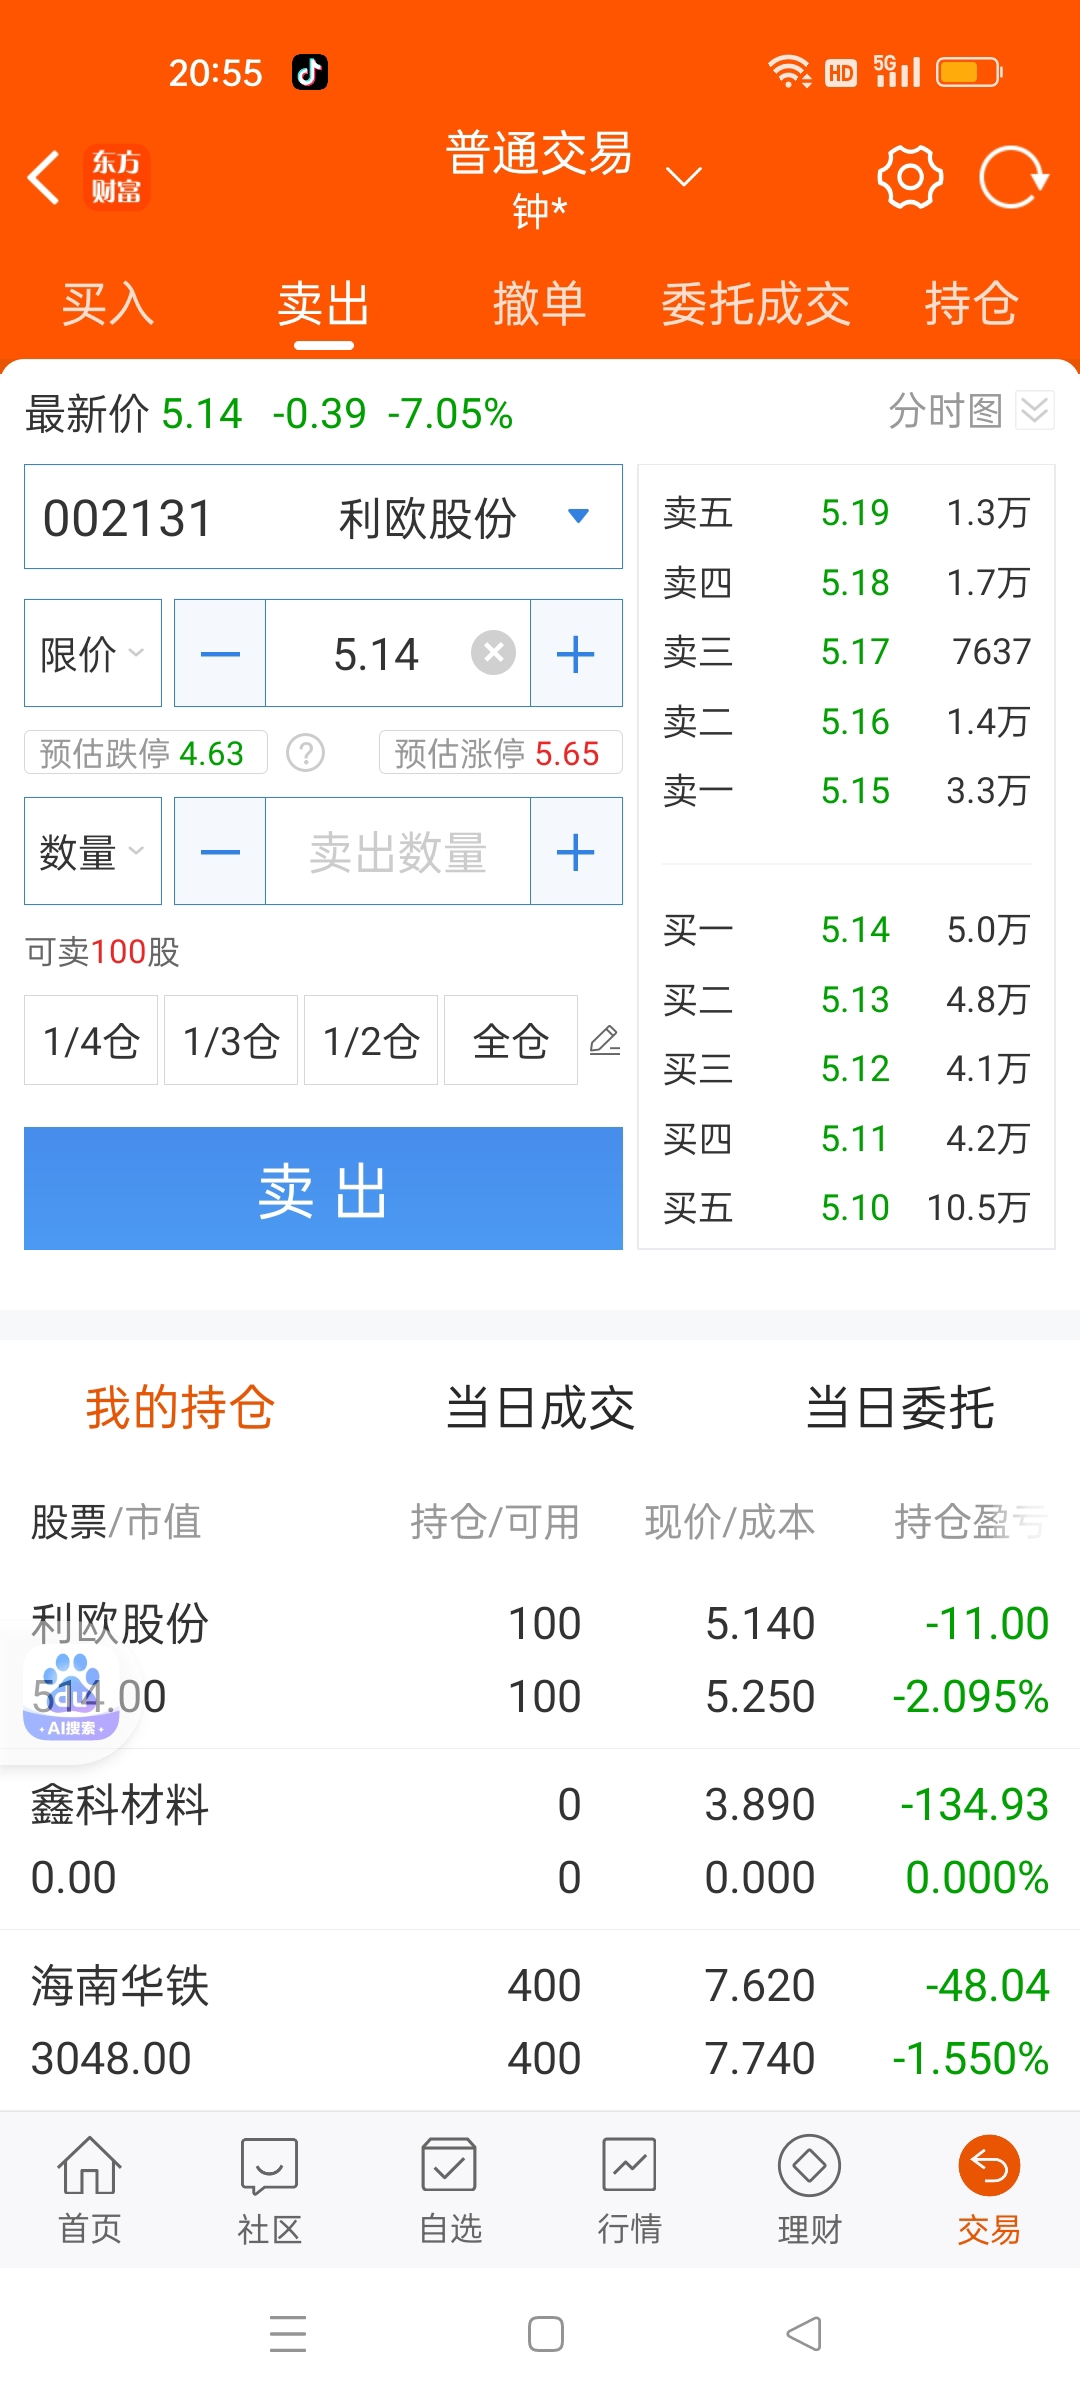Select 1/2仓 position button
1080x2400 pixels.
point(371,1040)
